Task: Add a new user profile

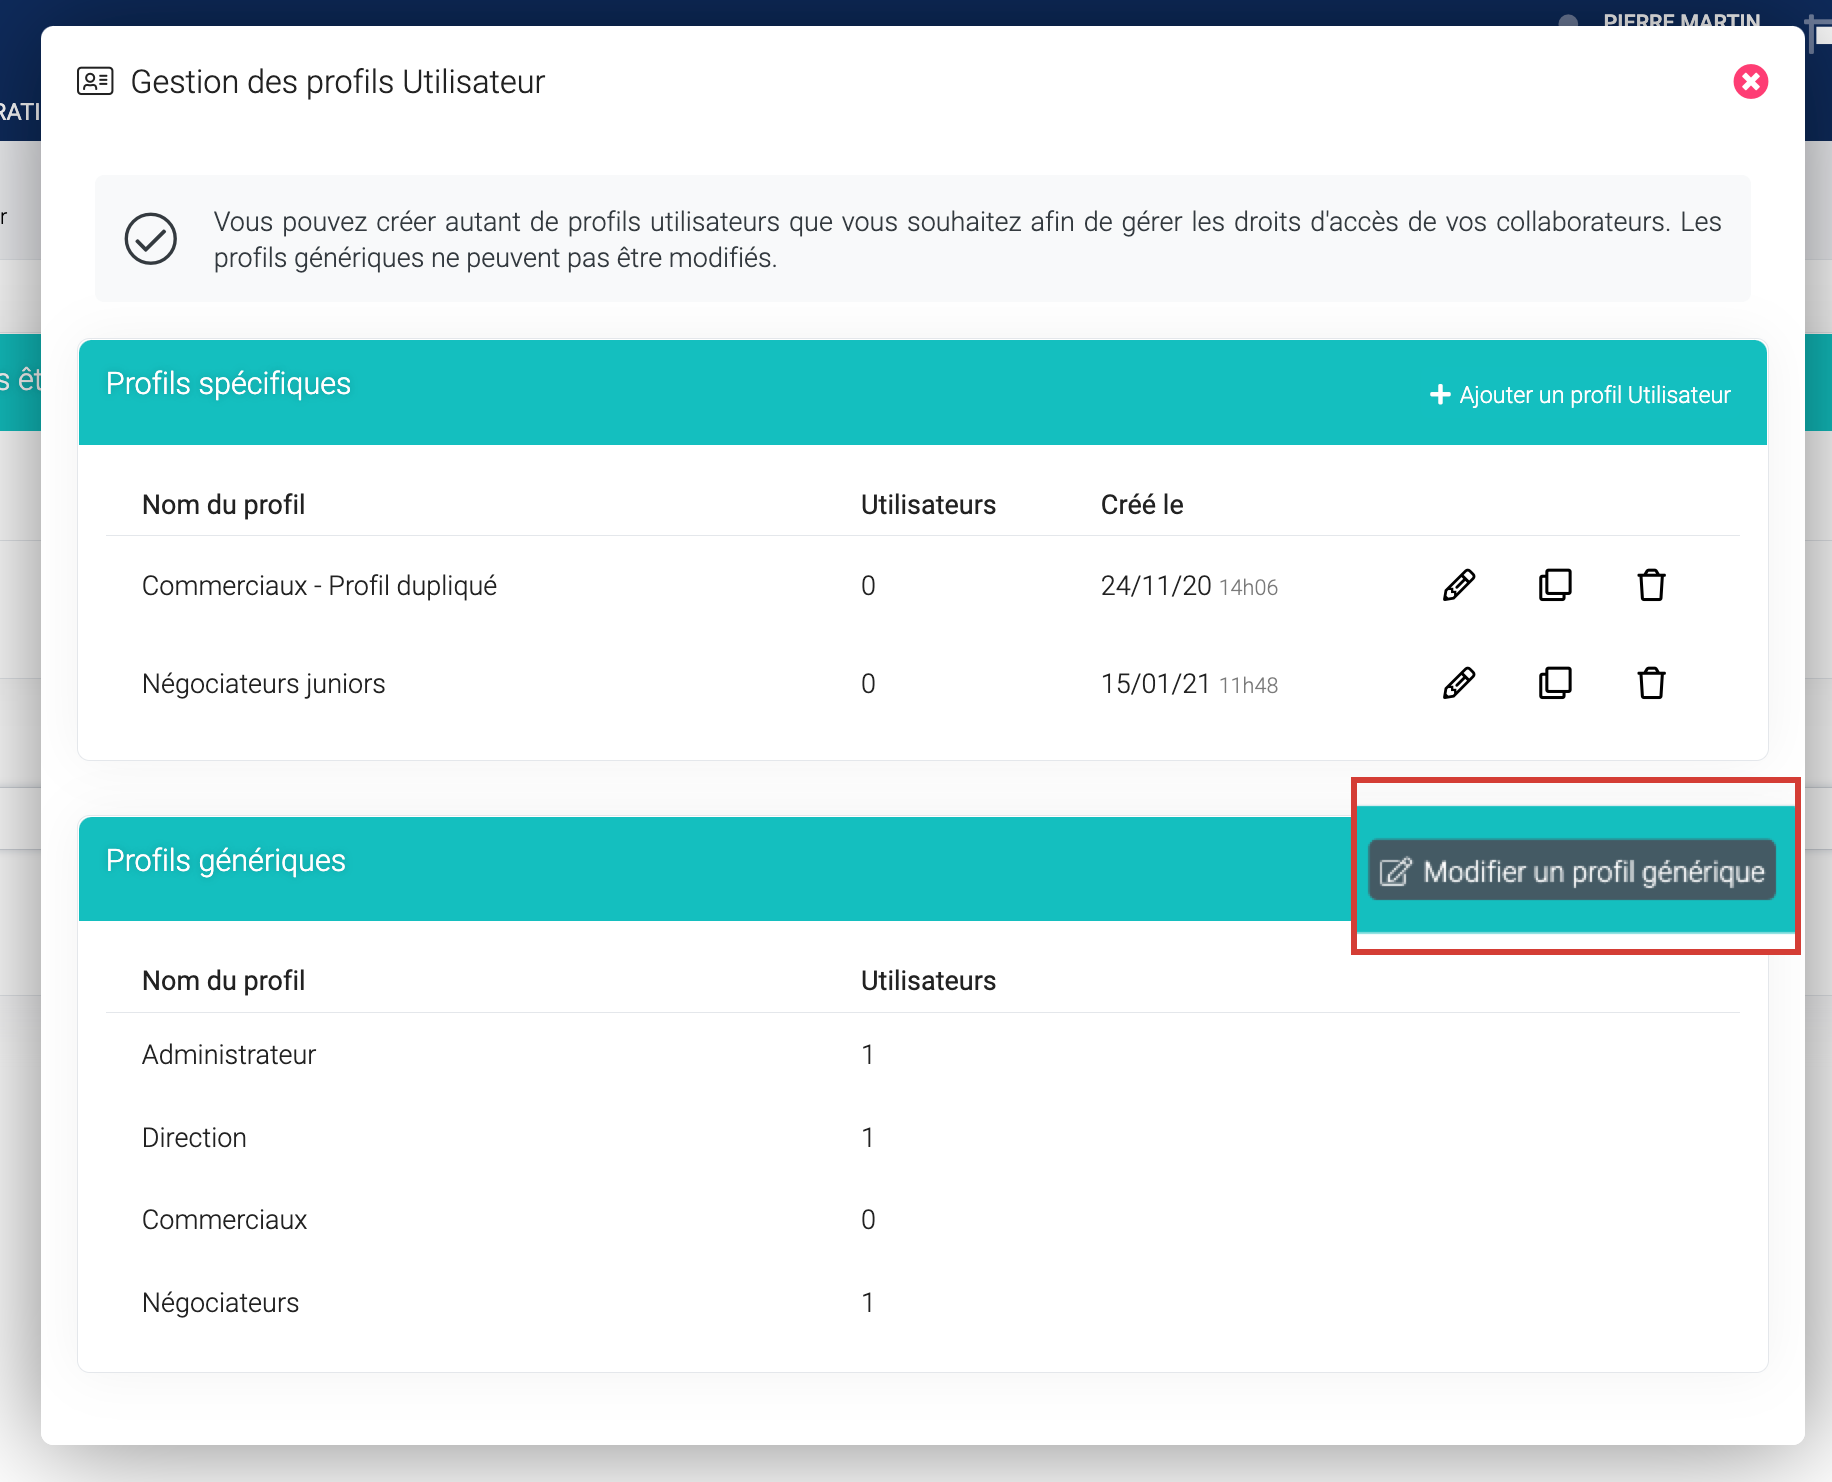Action: pyautogui.click(x=1580, y=395)
